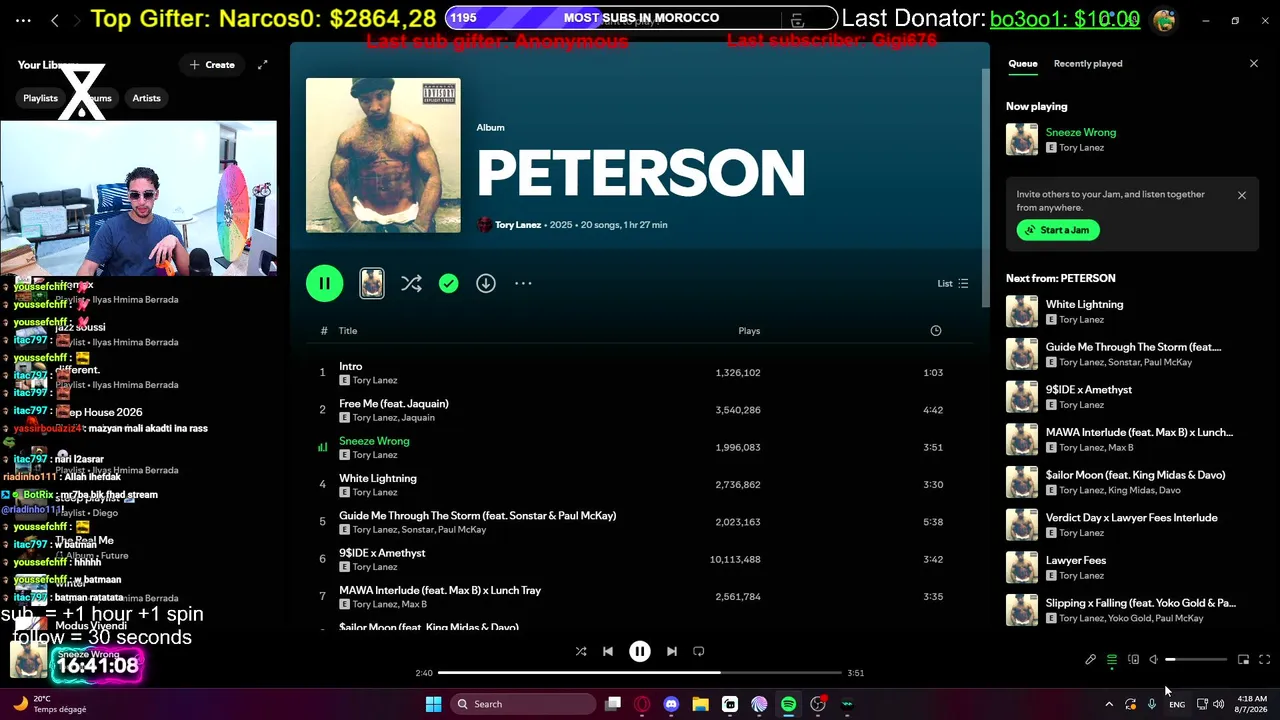Screen dimensions: 1280x720
Task: Show hidden system tray icons
Action: coord(1109,704)
